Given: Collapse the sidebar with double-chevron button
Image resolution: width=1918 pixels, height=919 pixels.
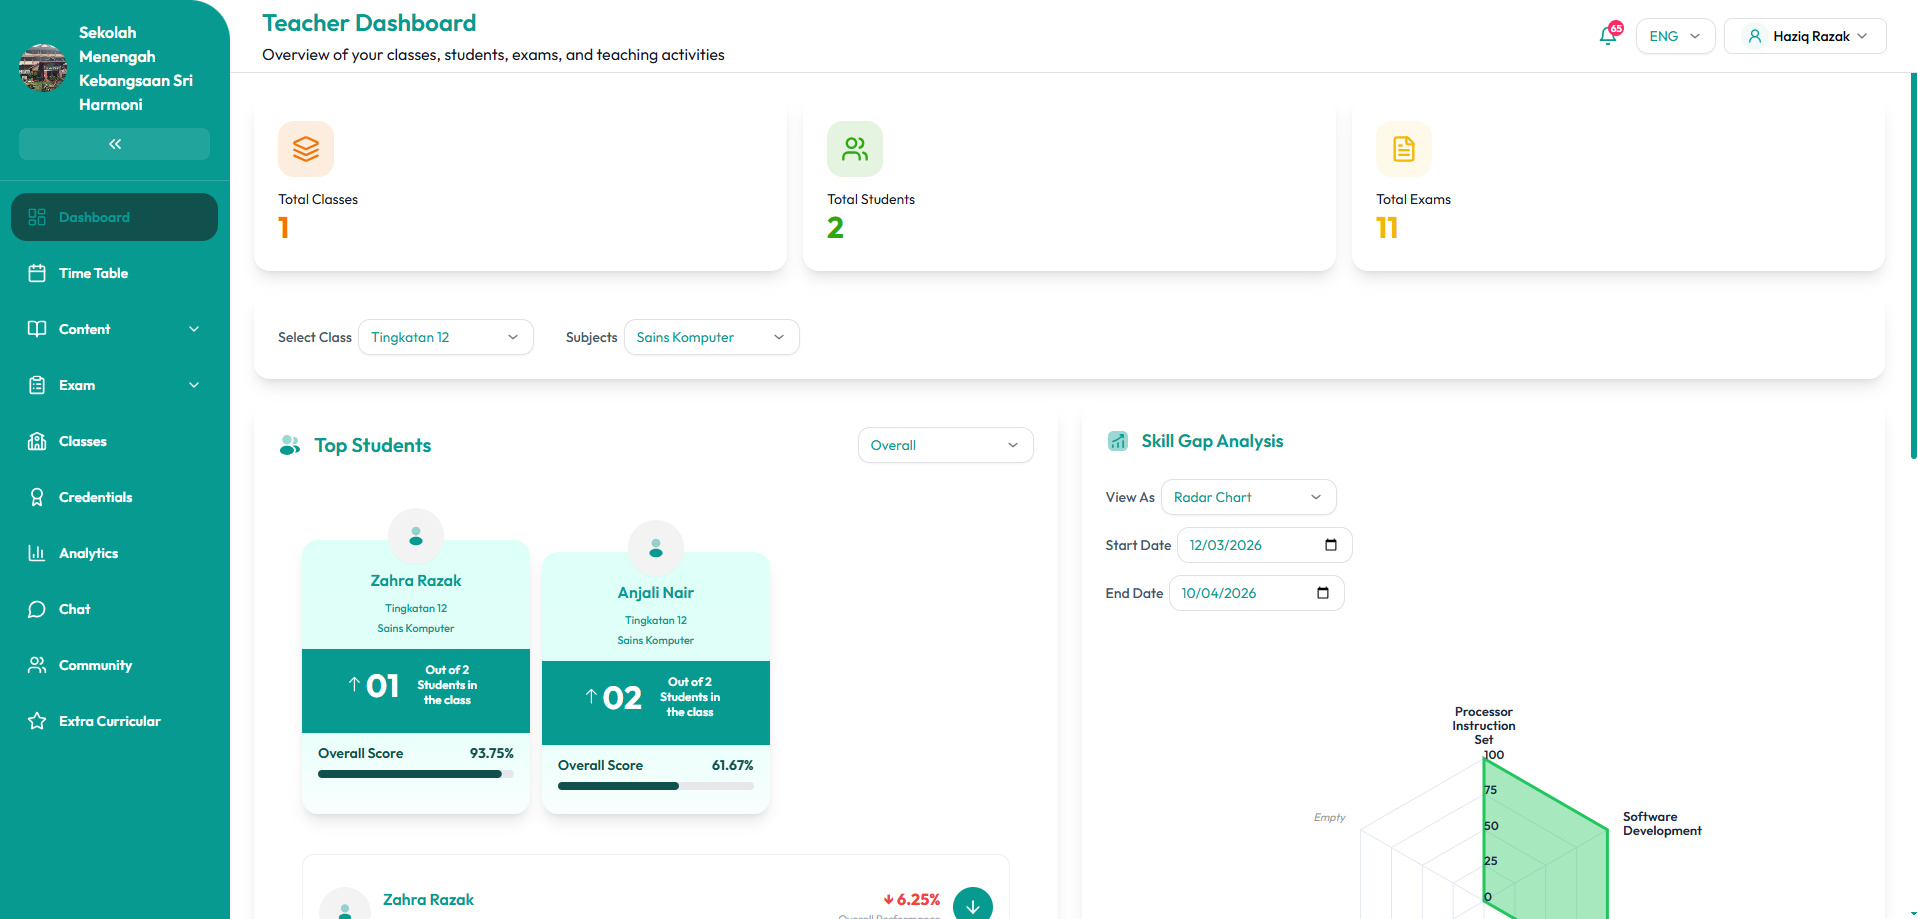Looking at the screenshot, I should tap(115, 144).
